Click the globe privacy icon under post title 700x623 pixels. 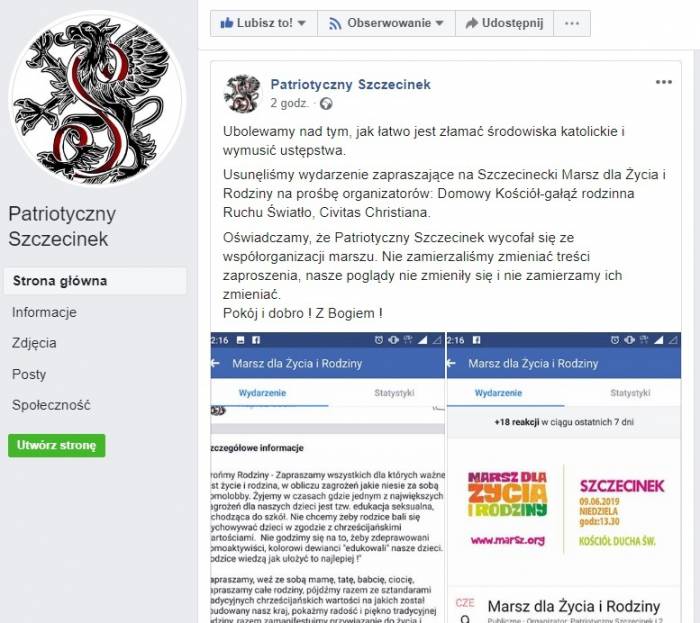(326, 104)
